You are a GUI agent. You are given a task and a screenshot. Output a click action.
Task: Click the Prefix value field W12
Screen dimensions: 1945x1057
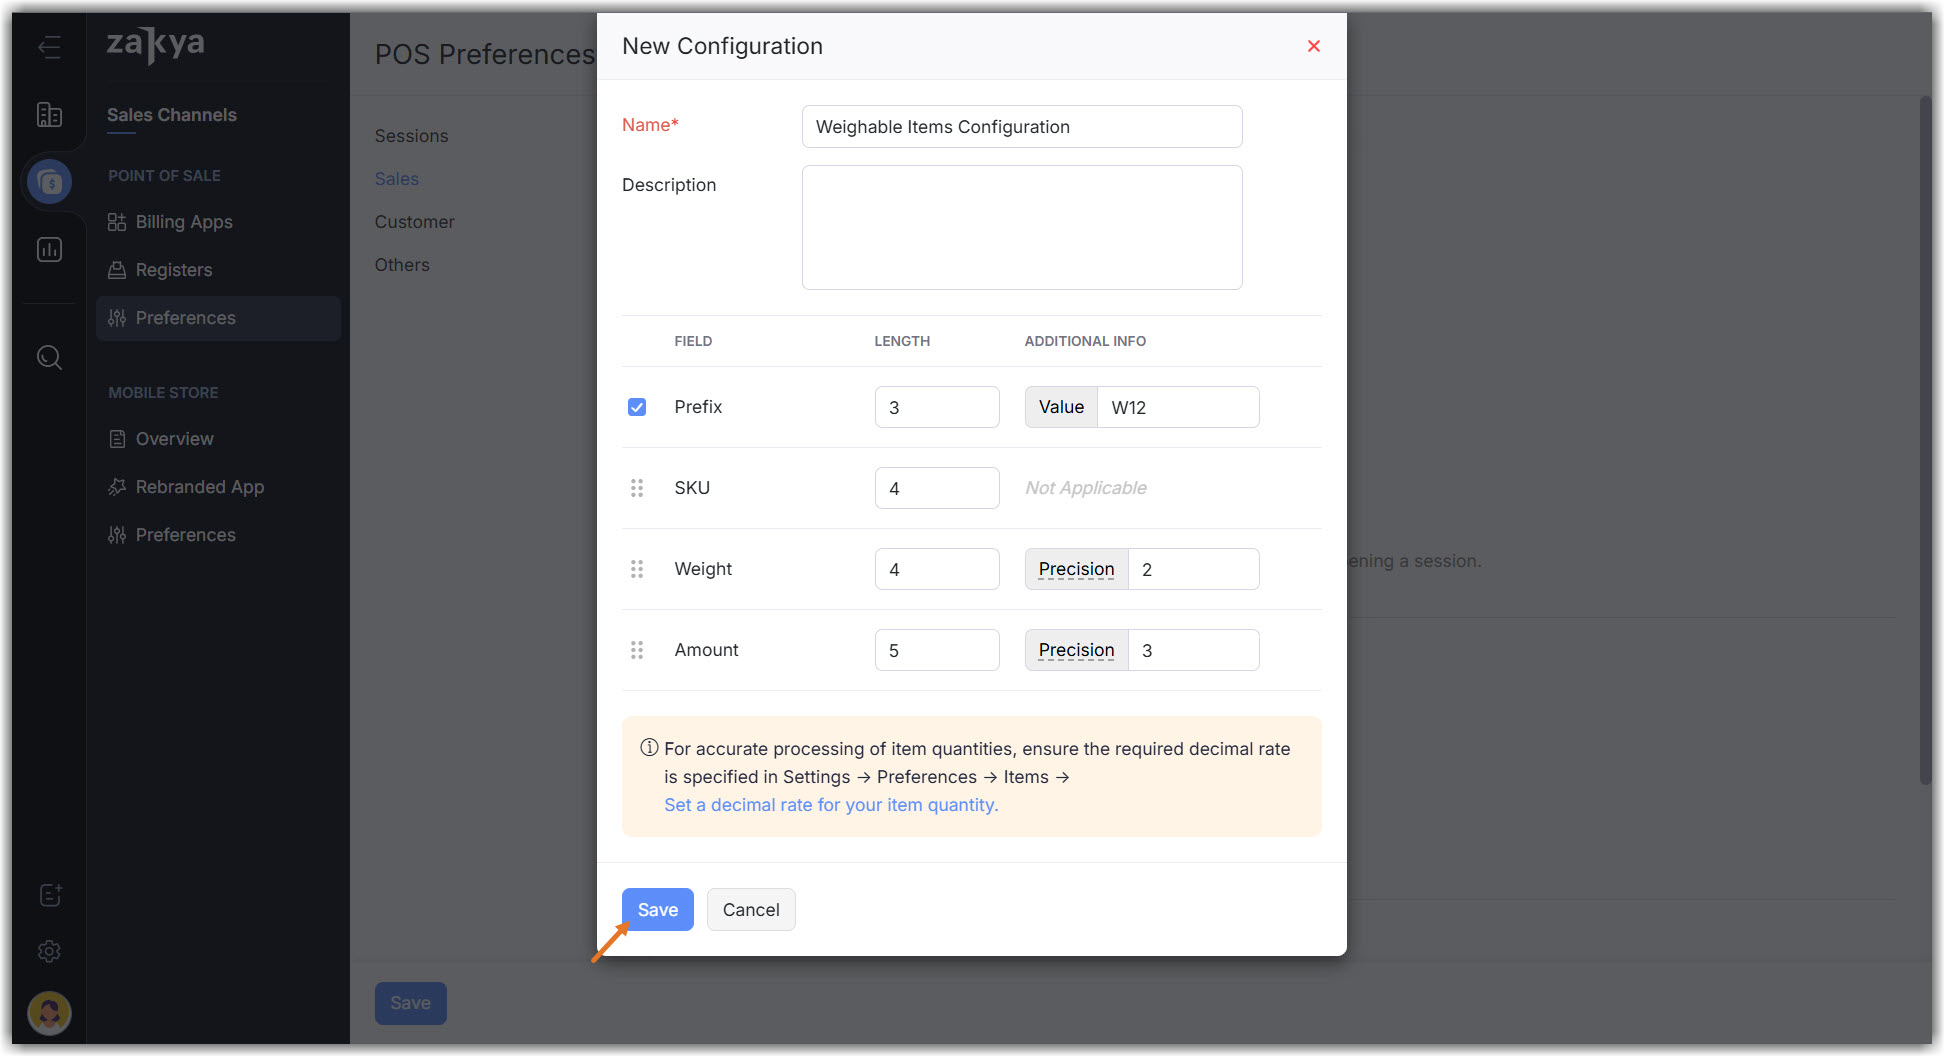point(1177,407)
